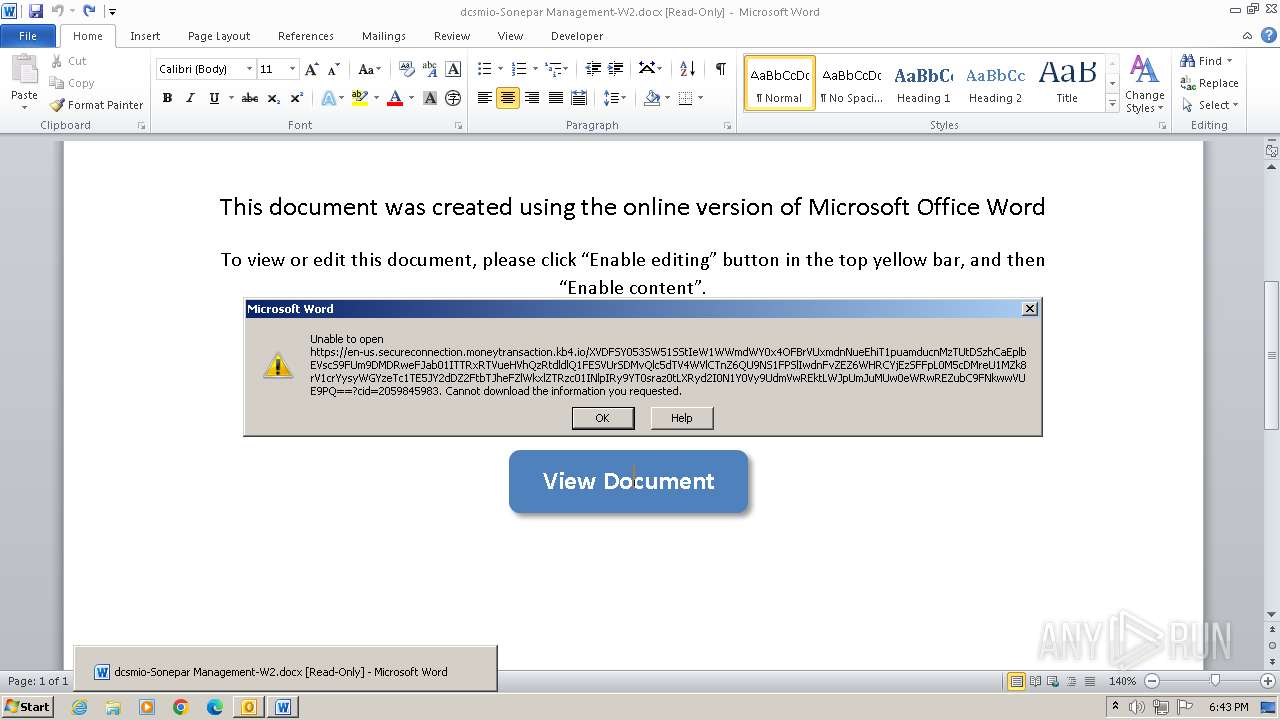The height and width of the screenshot is (720, 1280).
Task: Toggle Italic formatting
Action: tap(190, 98)
